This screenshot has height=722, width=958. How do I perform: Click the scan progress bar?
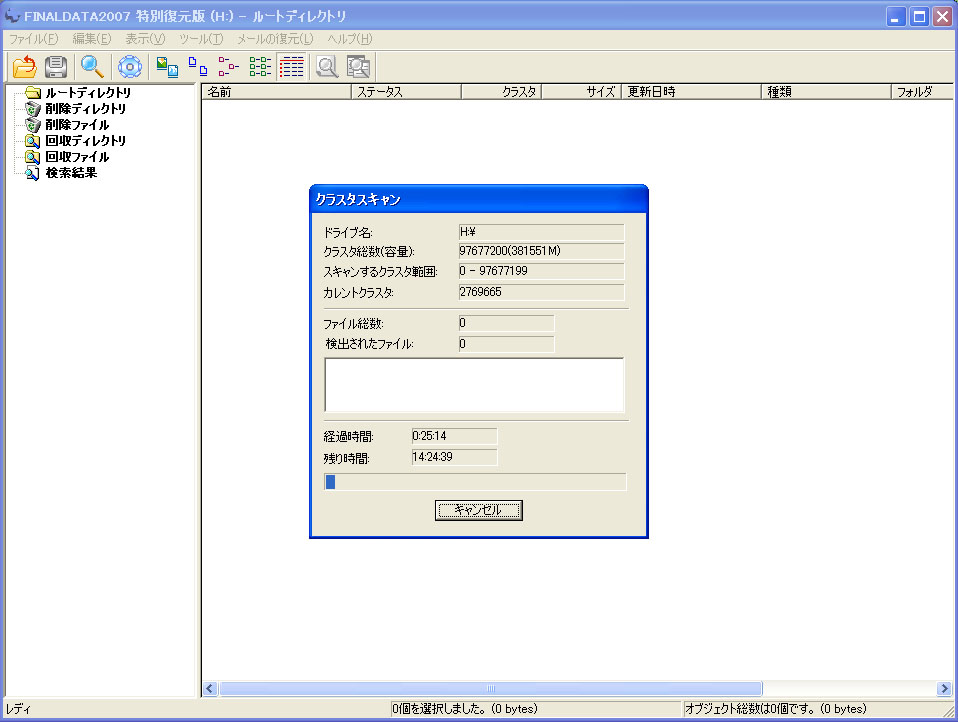coord(475,482)
